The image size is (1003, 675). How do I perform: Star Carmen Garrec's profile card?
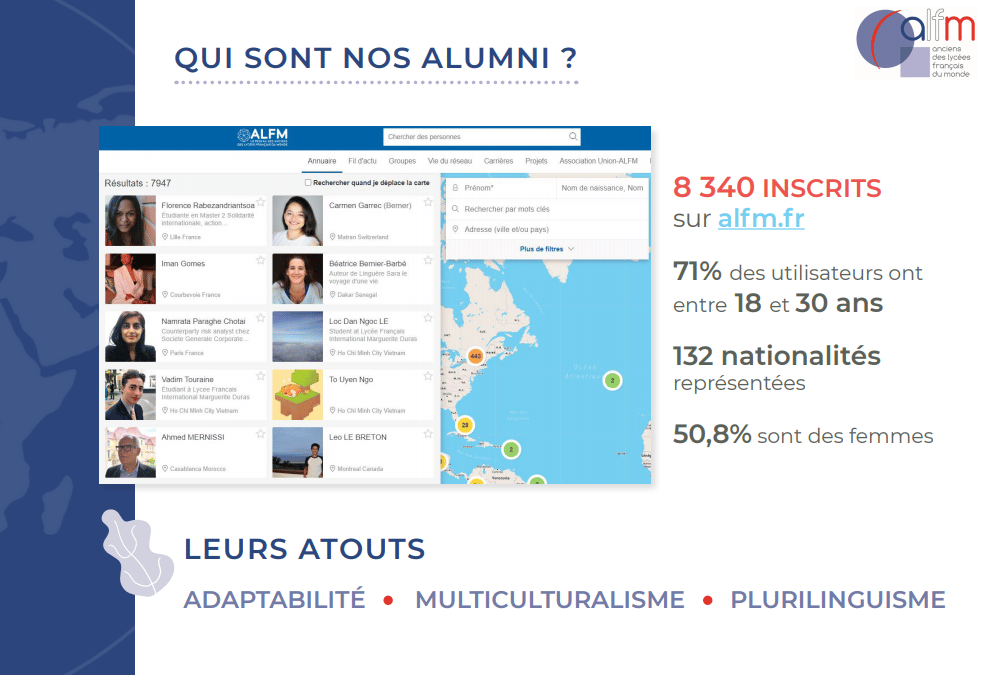(x=428, y=201)
